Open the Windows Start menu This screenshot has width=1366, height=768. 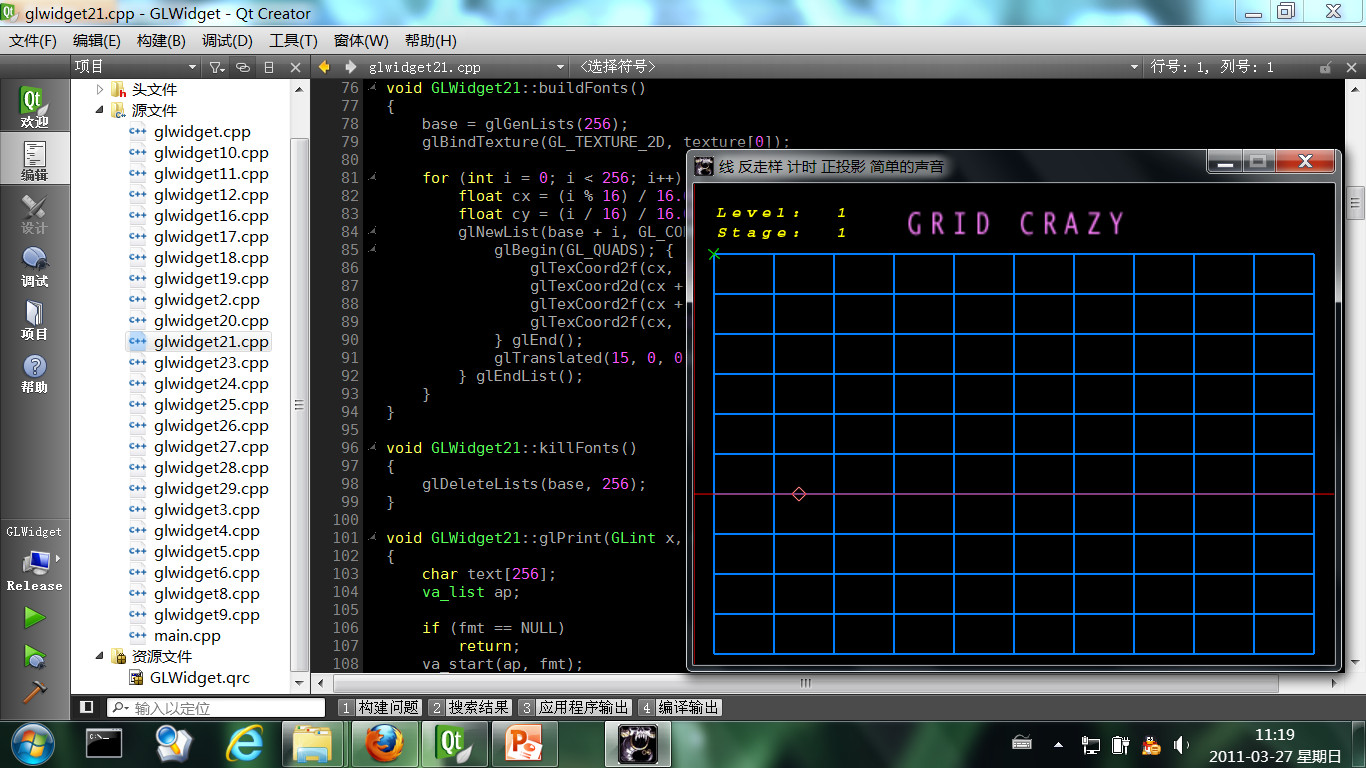31,743
